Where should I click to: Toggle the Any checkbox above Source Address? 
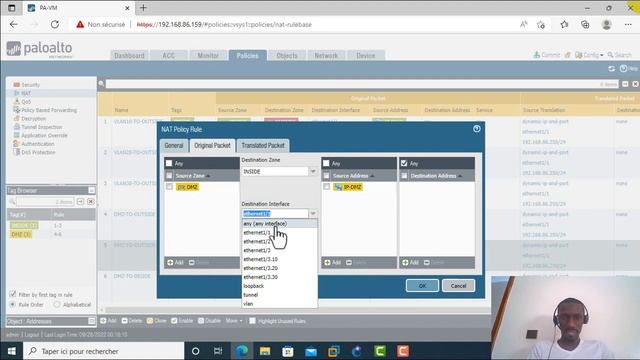[326, 163]
